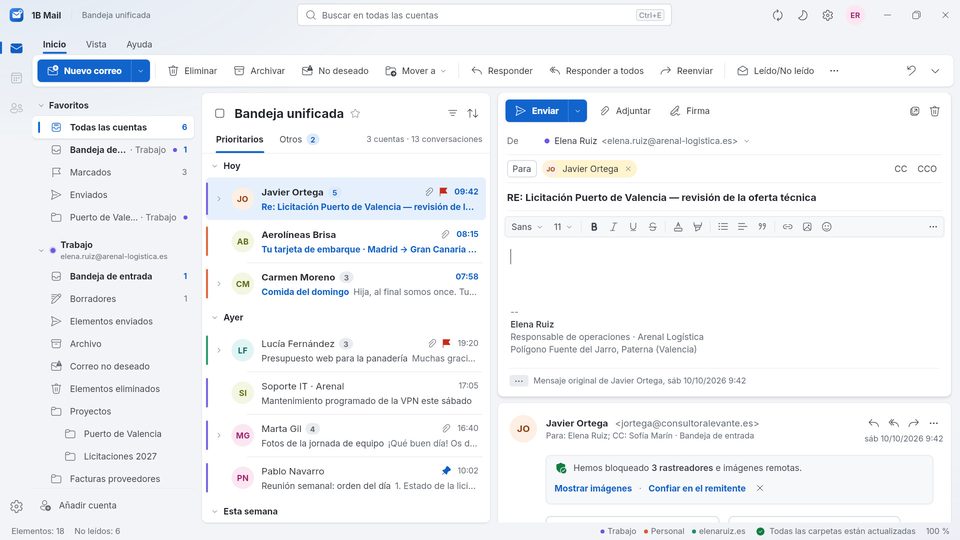Screen dimensions: 960x540
Task: Click the sort order arrows icon
Action: click(473, 113)
